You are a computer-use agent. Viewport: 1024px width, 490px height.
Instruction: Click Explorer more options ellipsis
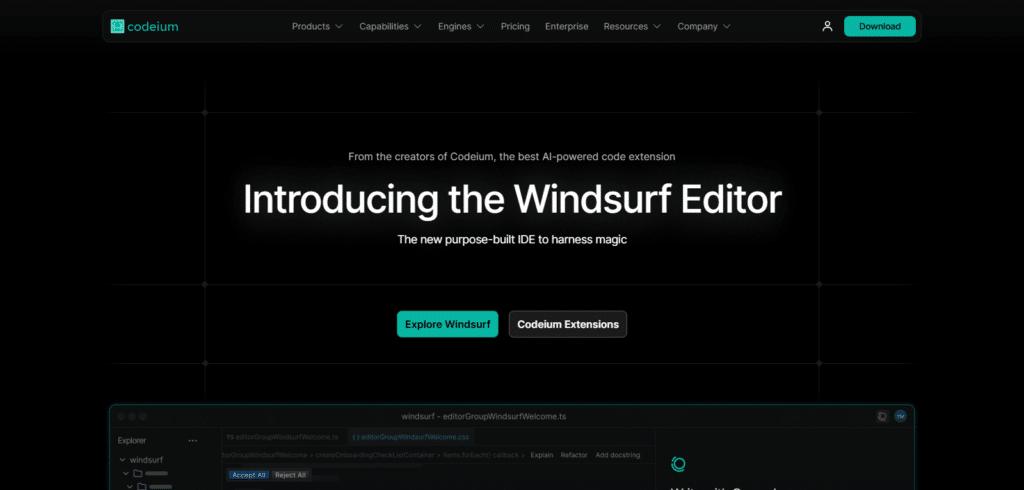193,440
